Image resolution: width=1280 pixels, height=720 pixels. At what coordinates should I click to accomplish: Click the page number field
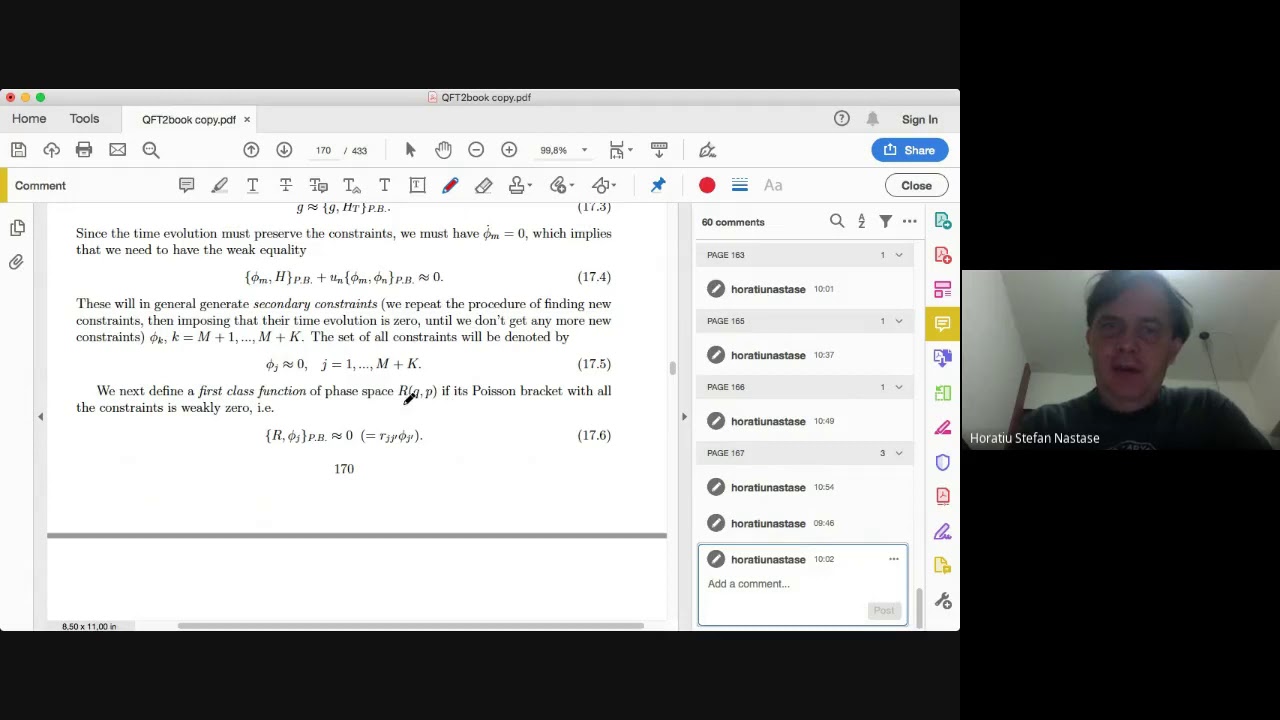coord(323,150)
